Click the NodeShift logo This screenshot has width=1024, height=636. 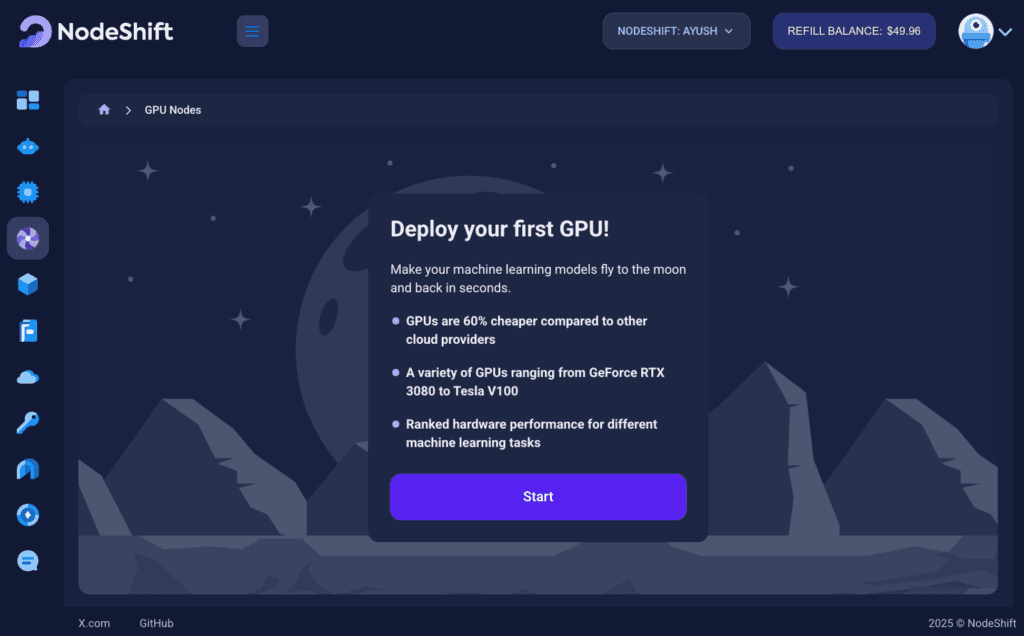pos(96,31)
